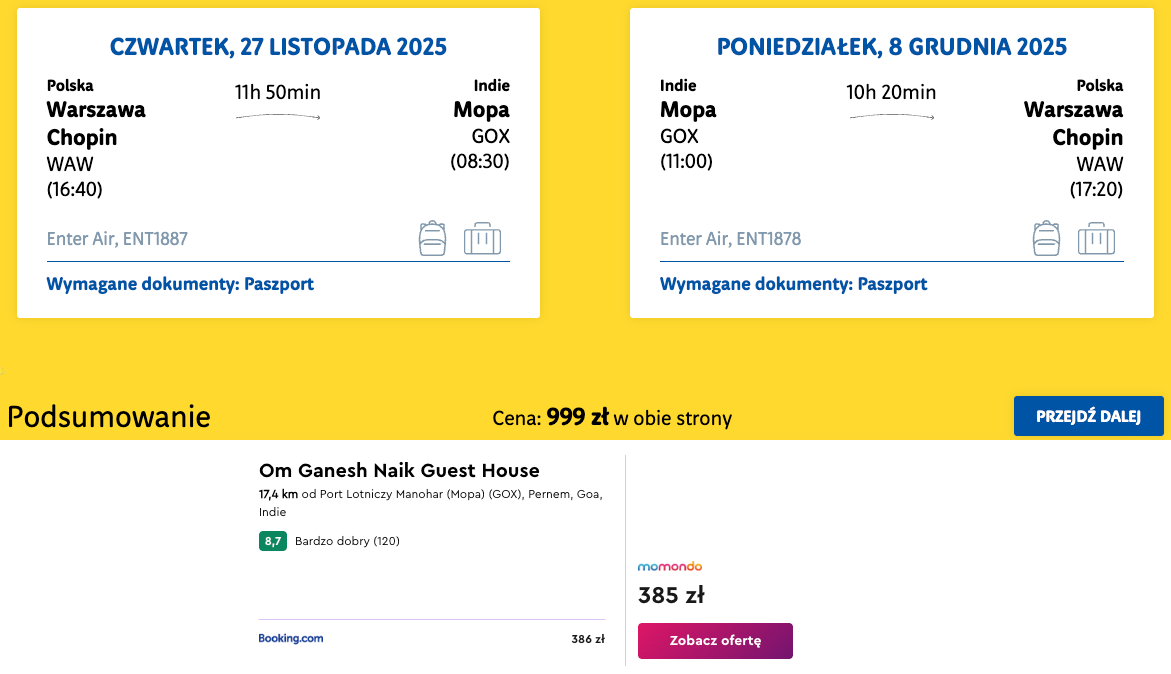
Task: Open Om Ganesh Naik Guest House title
Action: pos(399,470)
